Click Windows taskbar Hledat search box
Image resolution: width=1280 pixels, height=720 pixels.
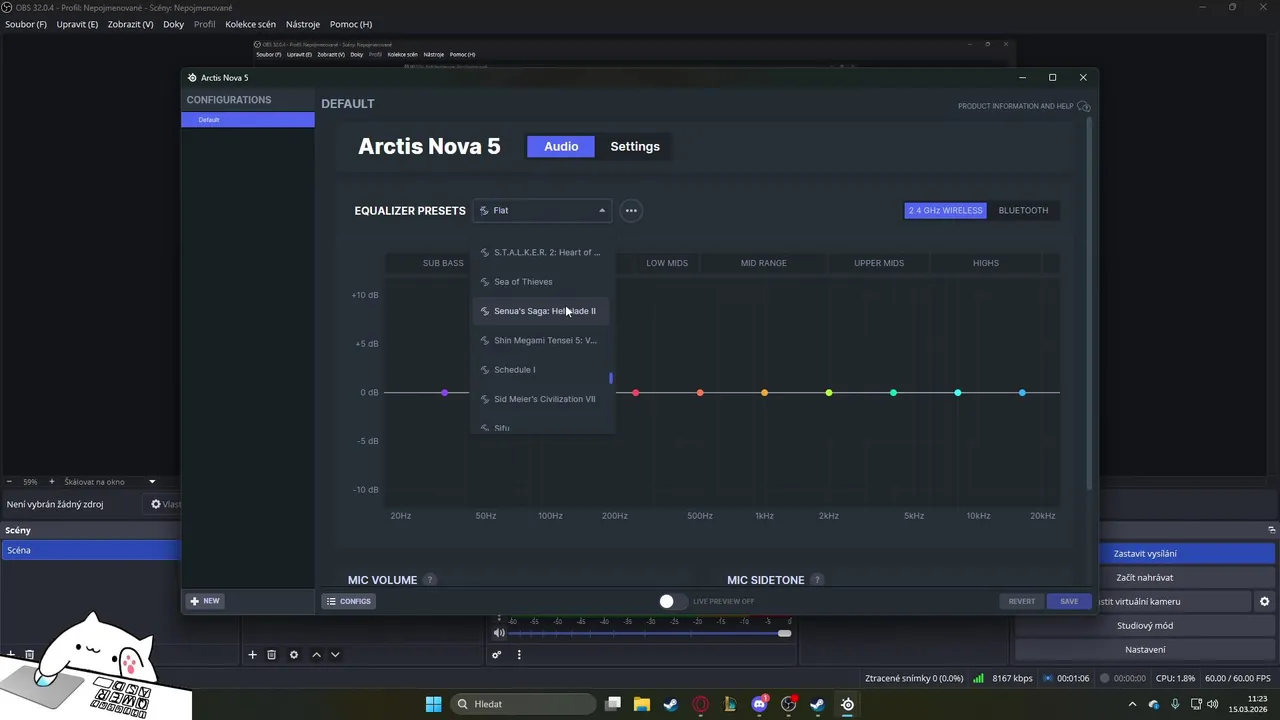coord(521,704)
